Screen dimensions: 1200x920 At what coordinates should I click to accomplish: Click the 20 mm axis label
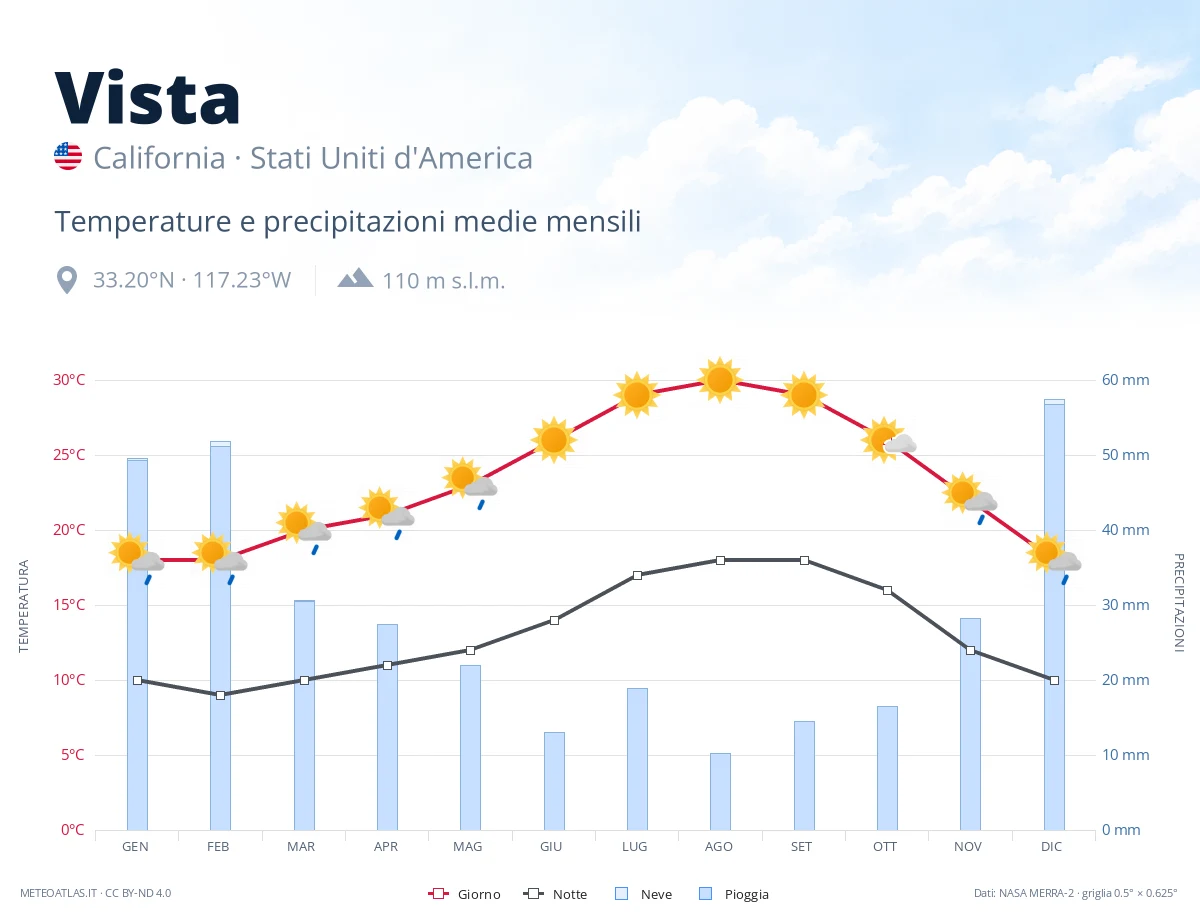click(1126, 680)
